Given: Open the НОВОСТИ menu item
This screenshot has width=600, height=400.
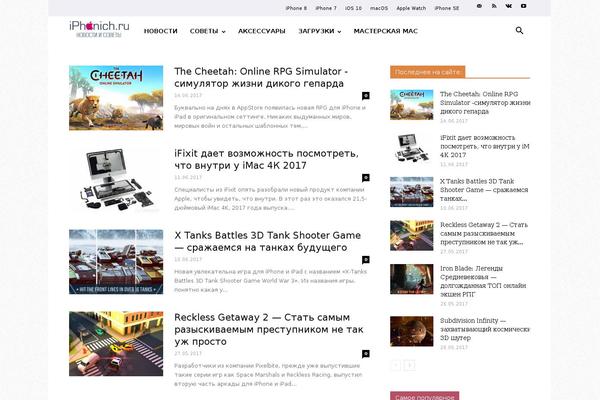Looking at the screenshot, I should (161, 31).
